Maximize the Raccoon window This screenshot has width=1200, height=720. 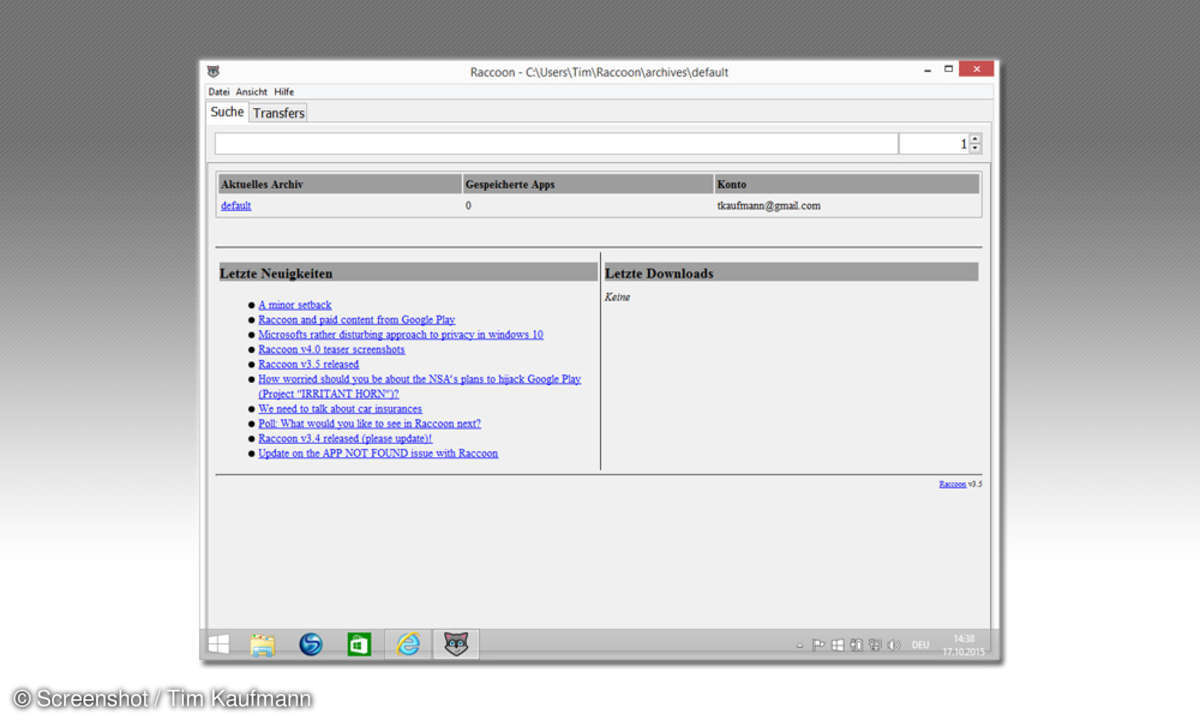pyautogui.click(x=949, y=69)
